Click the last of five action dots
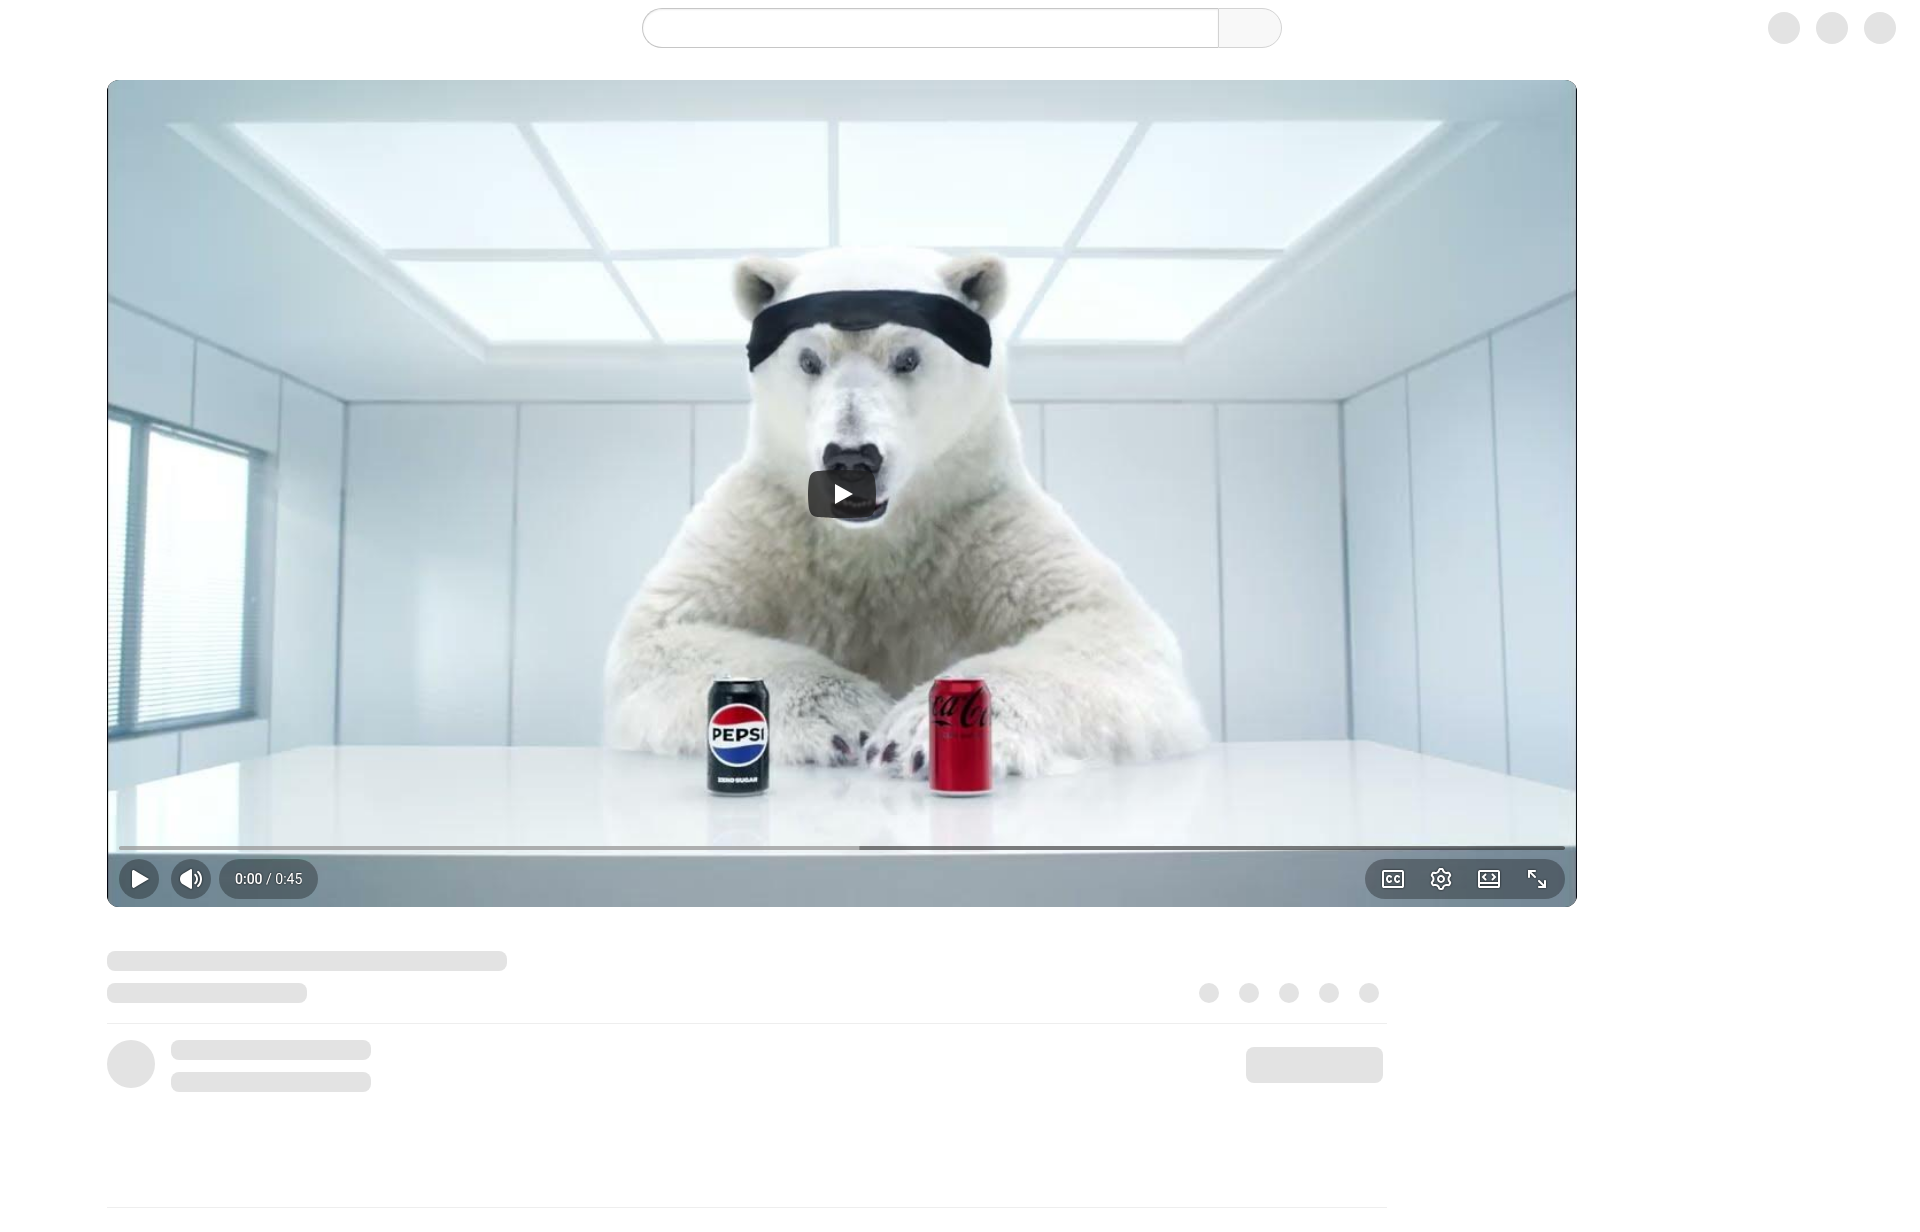Image resolution: width=1920 pixels, height=1232 pixels. click(1369, 993)
